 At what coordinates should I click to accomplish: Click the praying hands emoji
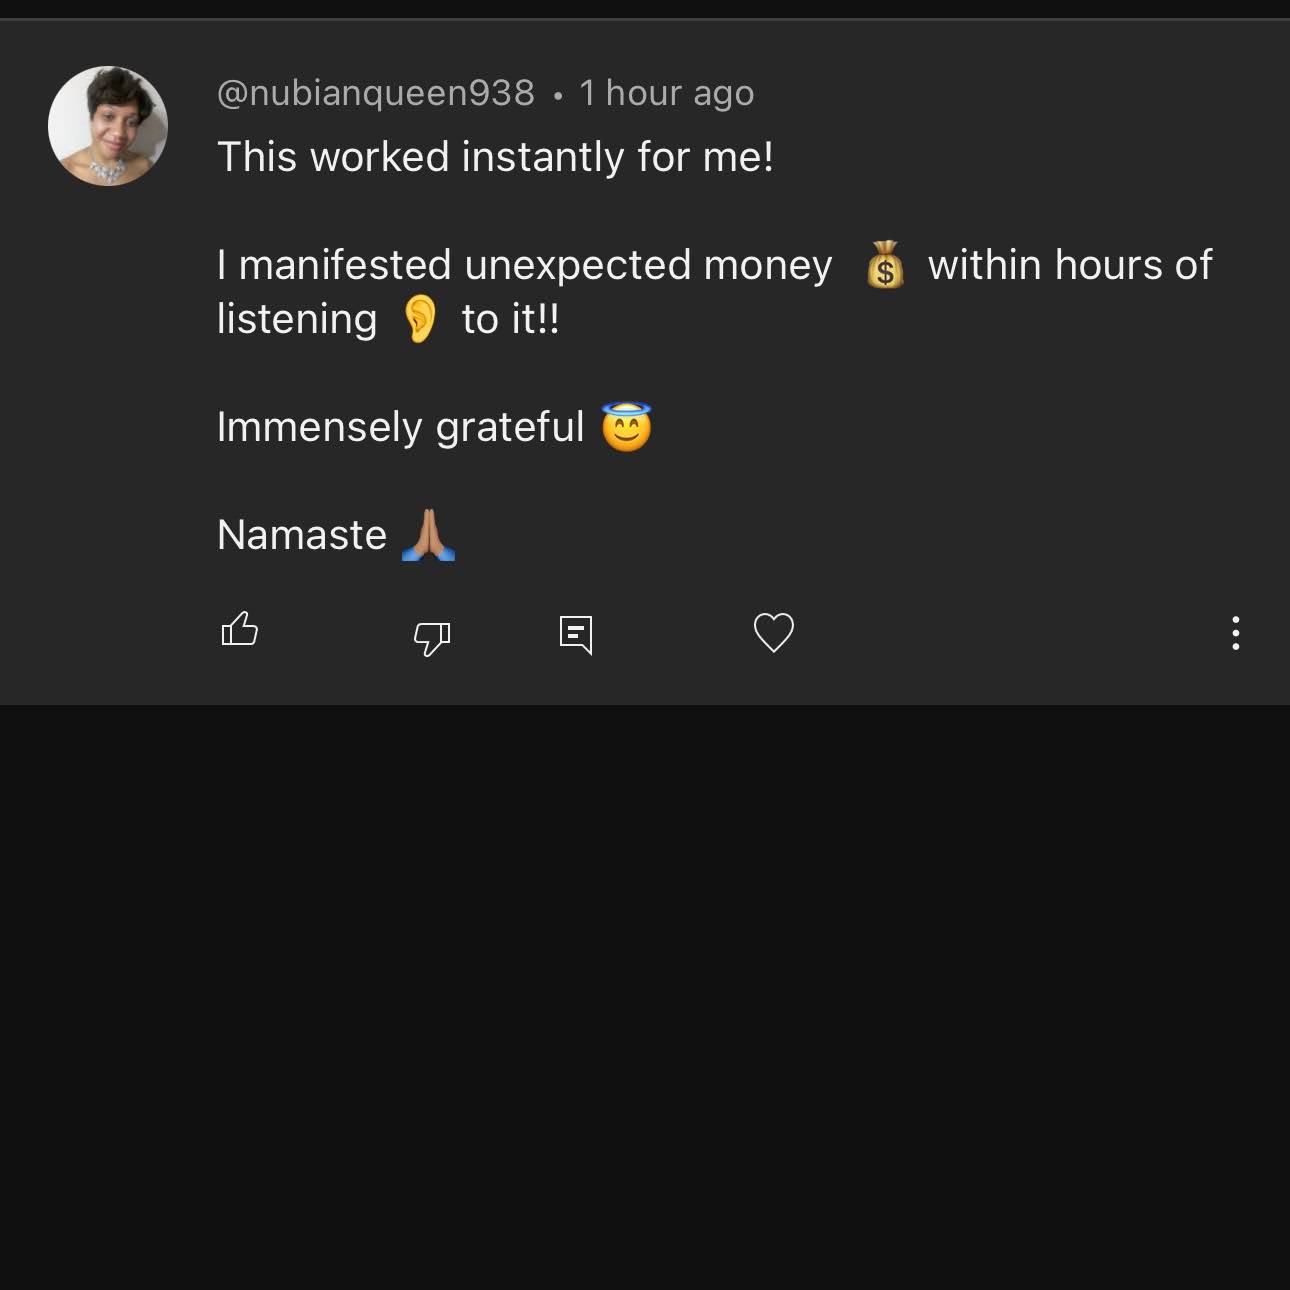pyautogui.click(x=429, y=535)
